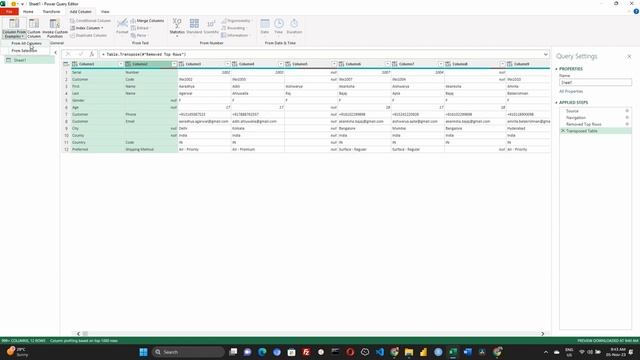Open the File tab
Screen dimensions: 640x360
(x=9, y=11)
